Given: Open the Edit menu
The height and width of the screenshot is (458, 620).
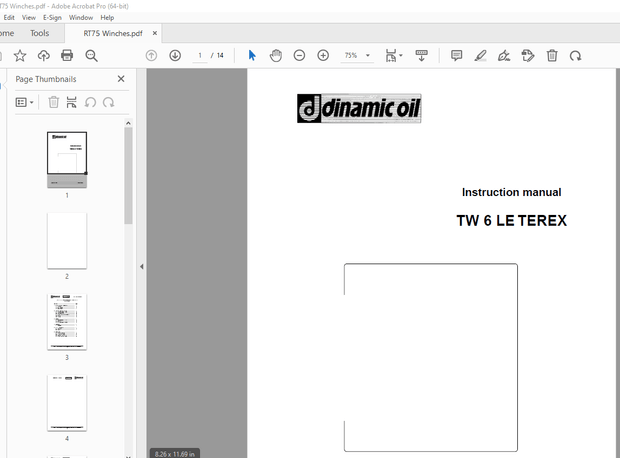Looking at the screenshot, I should point(9,17).
